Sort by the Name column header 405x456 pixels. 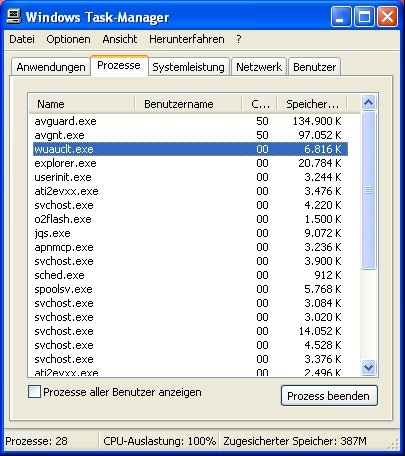82,104
